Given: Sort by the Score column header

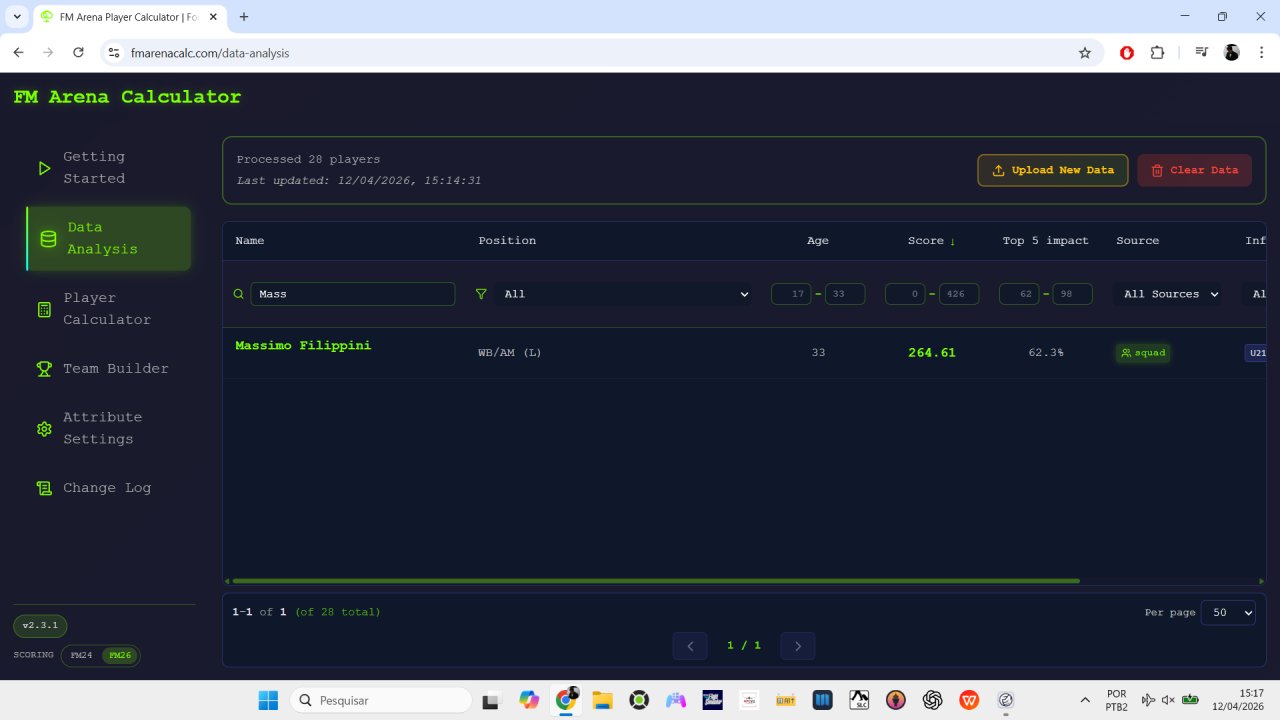Looking at the screenshot, I should coord(931,241).
